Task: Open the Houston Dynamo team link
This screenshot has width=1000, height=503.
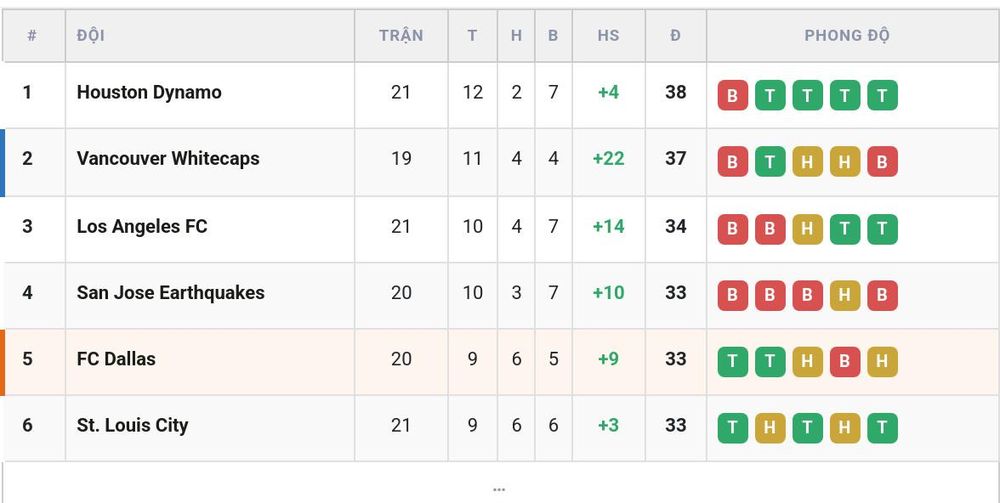Action: point(149,92)
